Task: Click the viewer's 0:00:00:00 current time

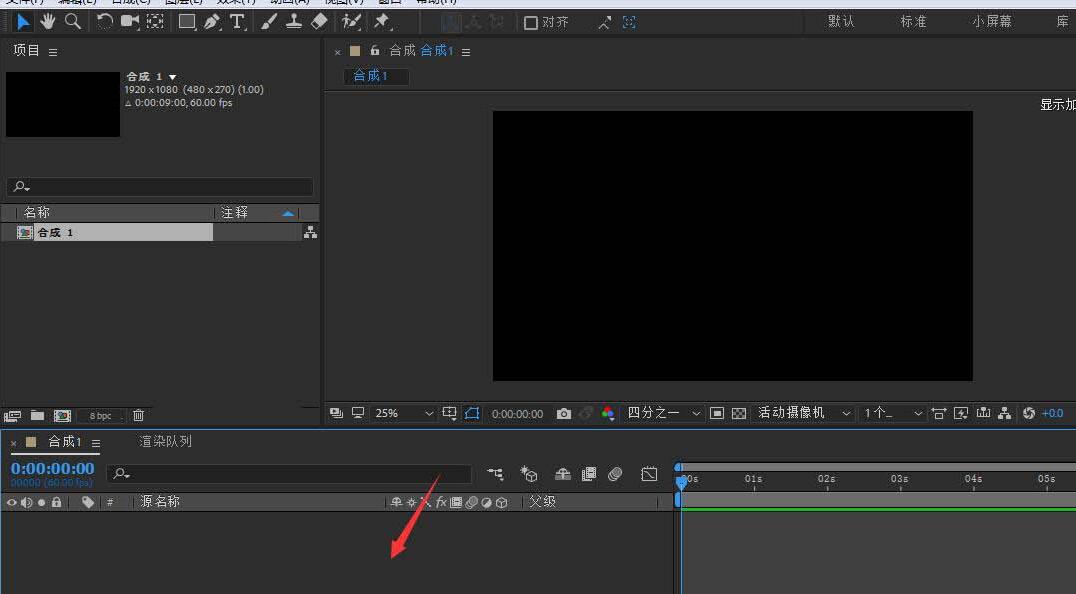Action: point(517,414)
